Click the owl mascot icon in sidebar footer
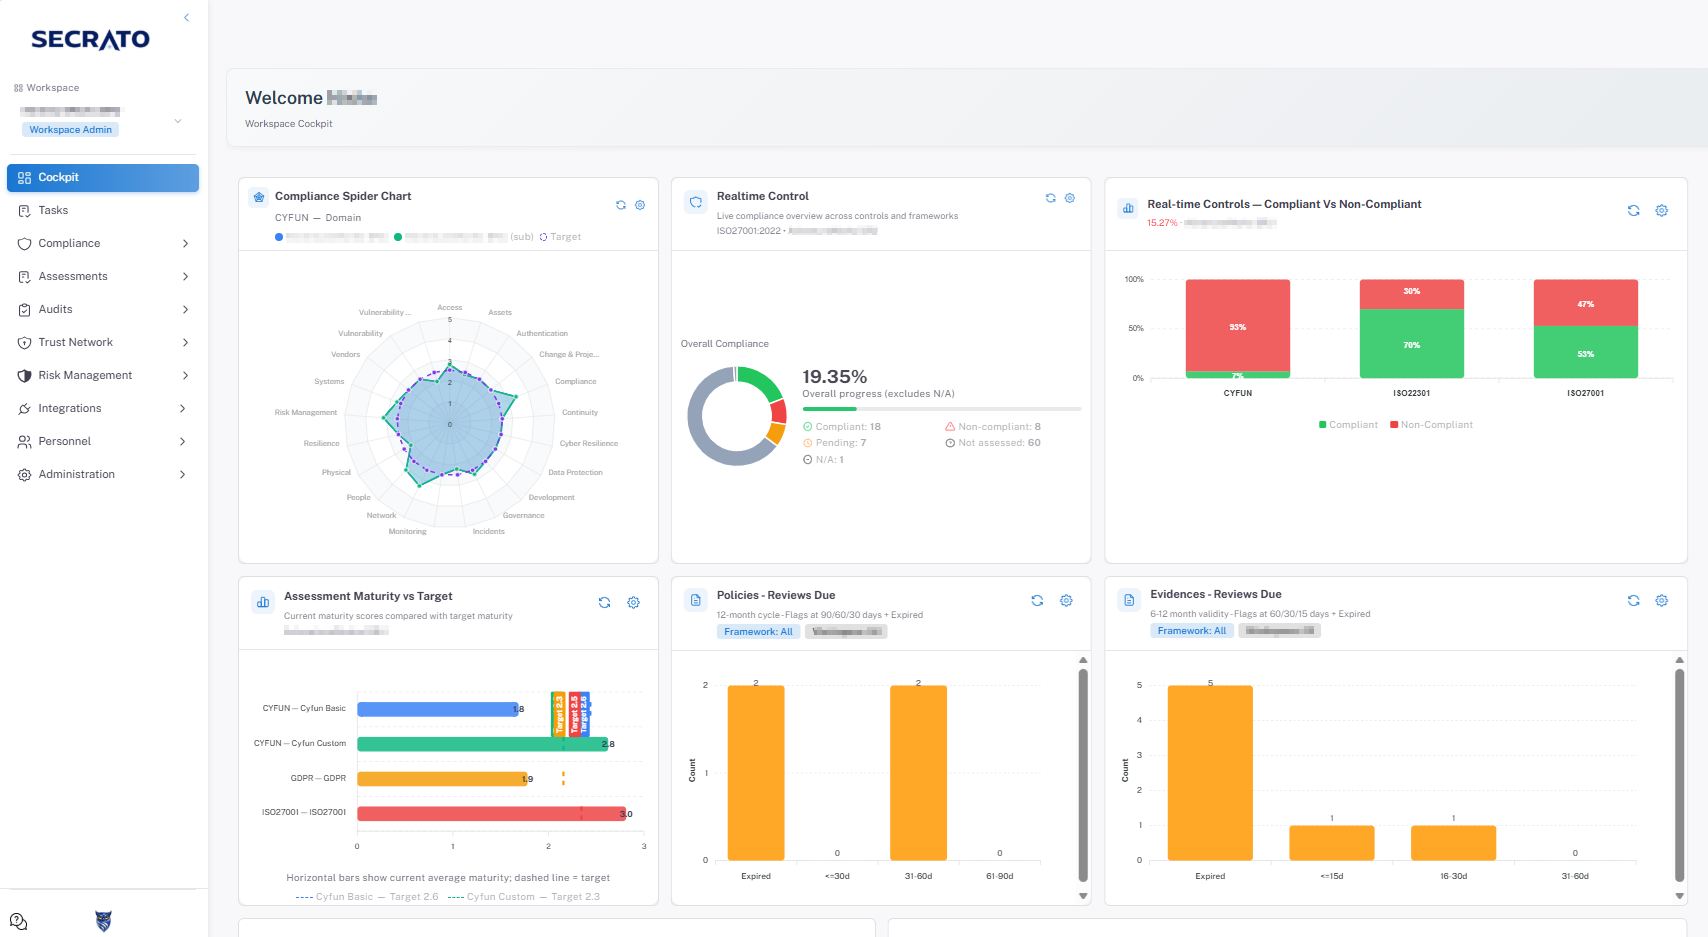This screenshot has height=937, width=1708. (103, 921)
